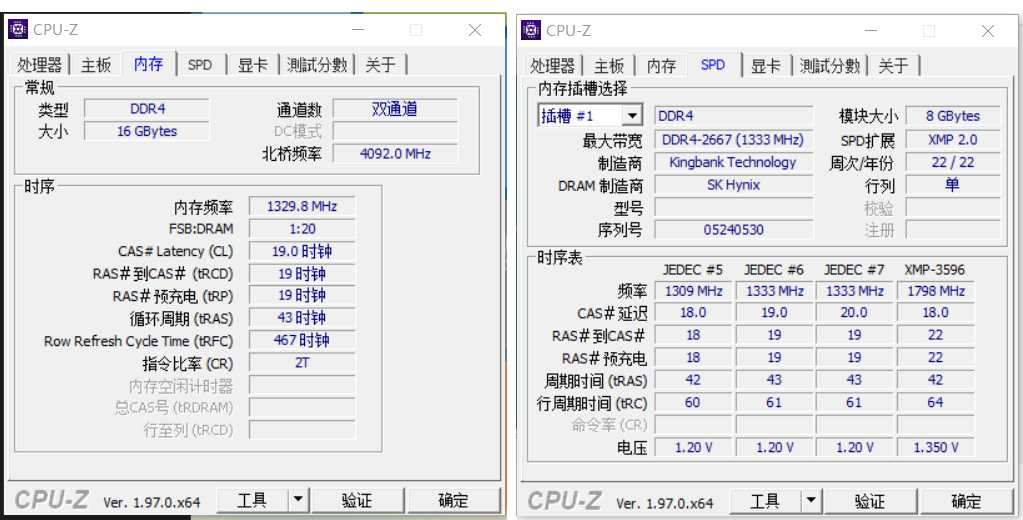The height and width of the screenshot is (520, 1023).
Task: Click the 20.0 CAS latency for JEDEC #7
Action: tap(854, 313)
